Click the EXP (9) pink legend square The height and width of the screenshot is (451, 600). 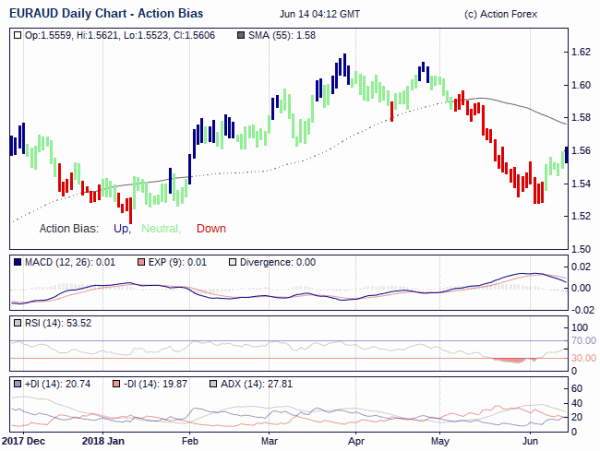coord(141,262)
